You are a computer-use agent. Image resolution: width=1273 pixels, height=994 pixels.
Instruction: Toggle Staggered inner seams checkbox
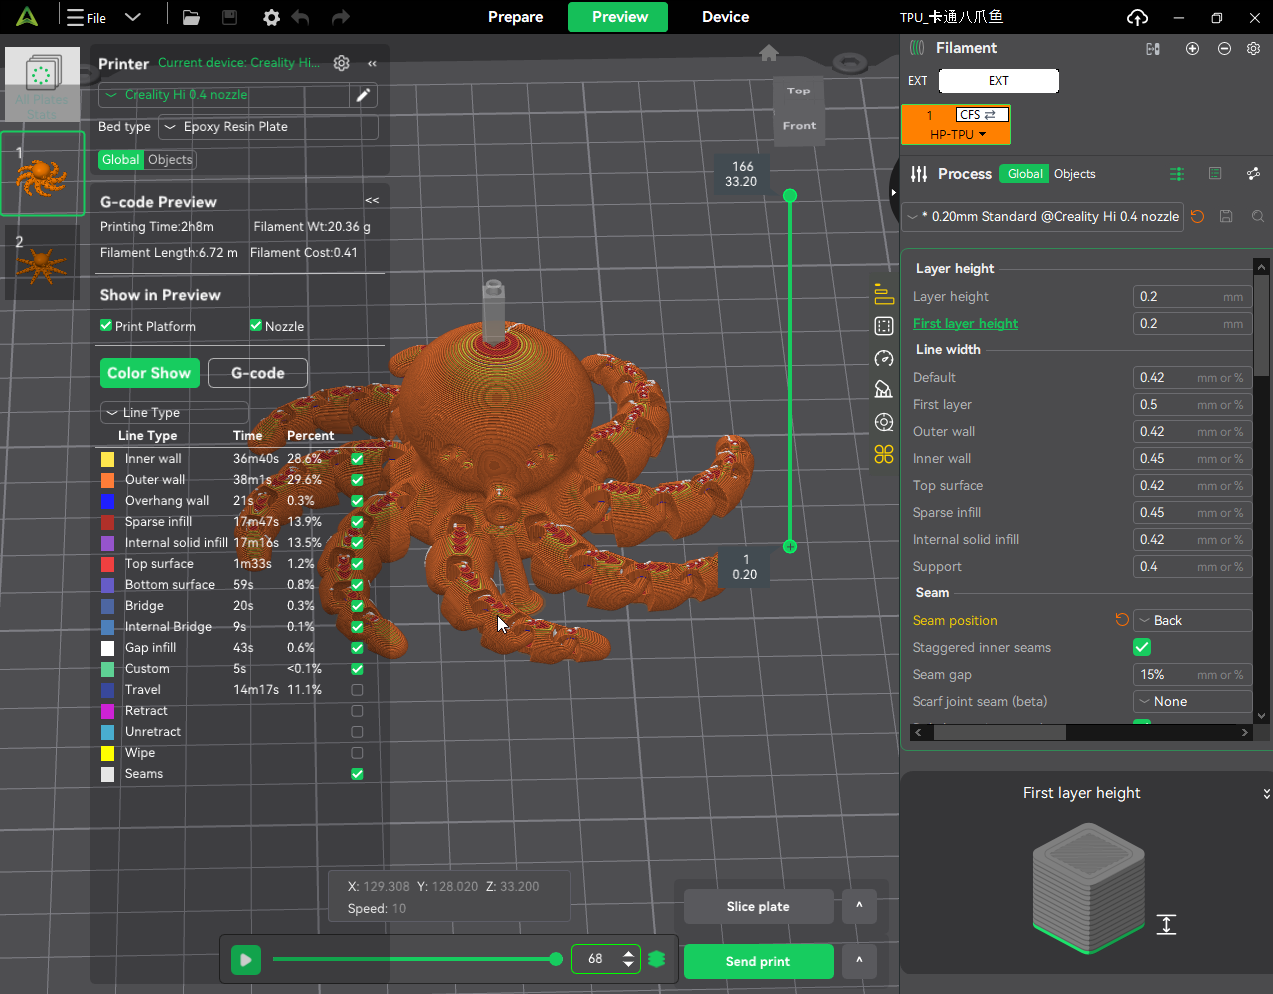pos(1142,647)
